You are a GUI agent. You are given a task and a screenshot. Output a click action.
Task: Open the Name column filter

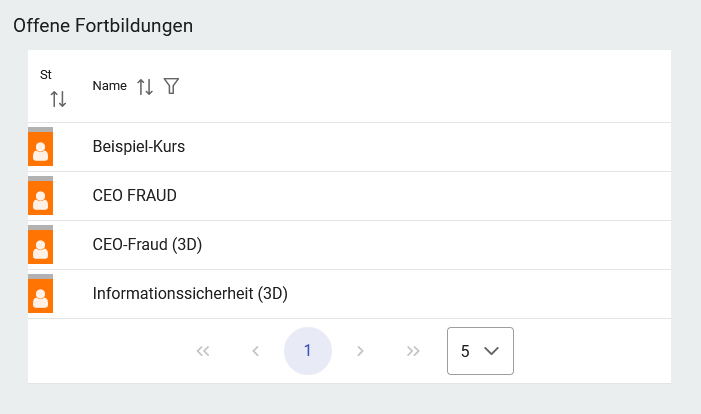(x=171, y=87)
